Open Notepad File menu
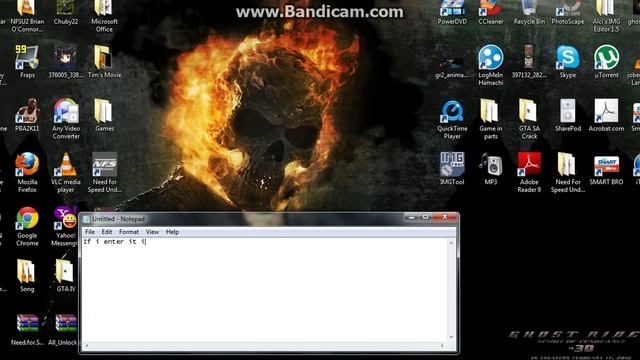This screenshot has width=640, height=360. pos(90,232)
